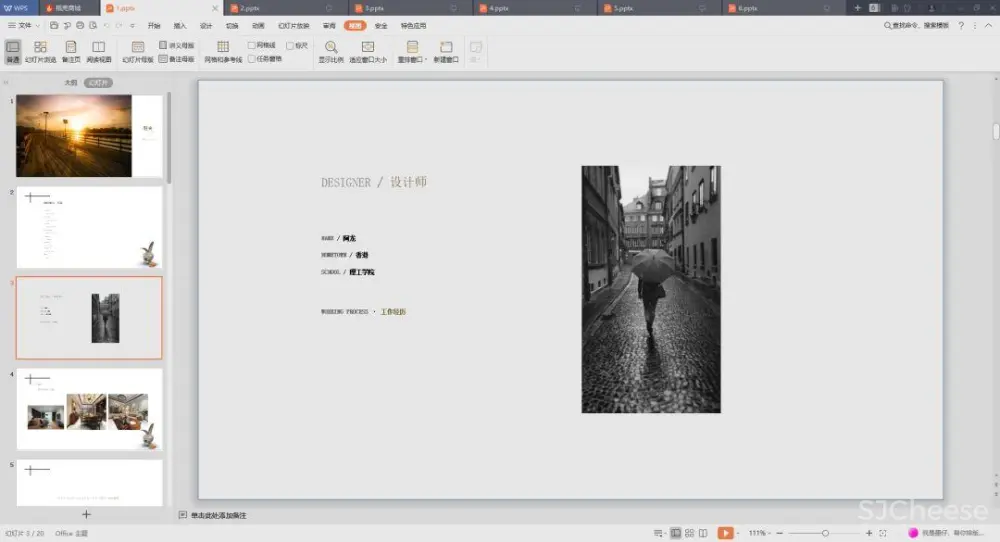1000x542 pixels.
Task: Enable the Gridlines checkbox (网格线)
Action: (x=252, y=45)
